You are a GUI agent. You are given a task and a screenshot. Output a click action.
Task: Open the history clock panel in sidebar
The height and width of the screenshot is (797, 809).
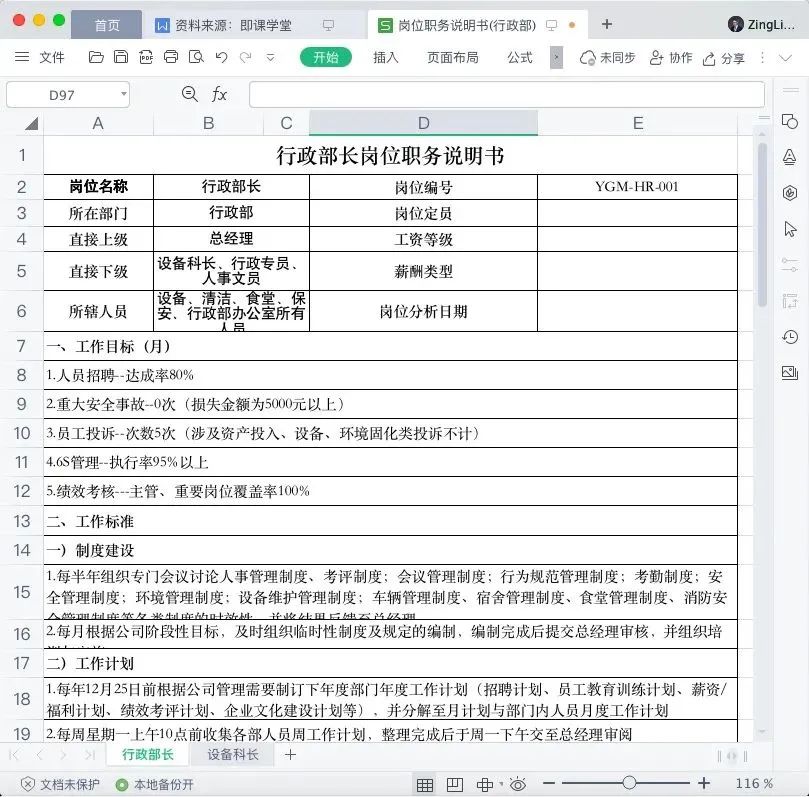click(x=789, y=337)
